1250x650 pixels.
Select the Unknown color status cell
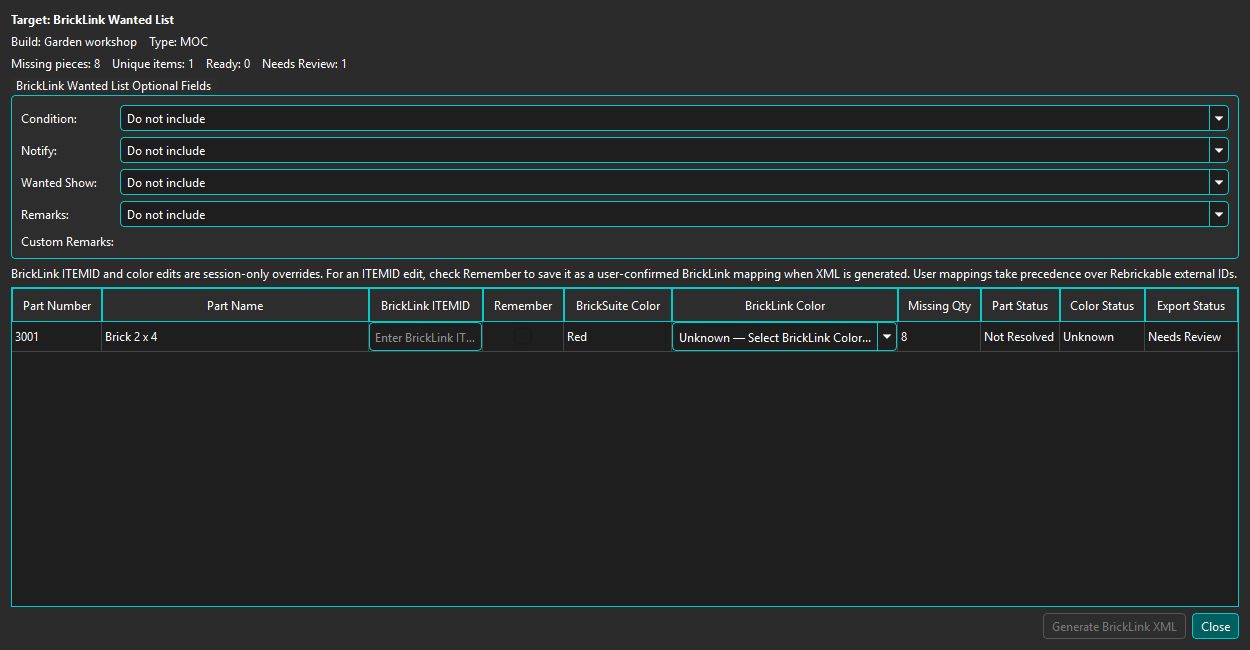pyautogui.click(x=1102, y=337)
